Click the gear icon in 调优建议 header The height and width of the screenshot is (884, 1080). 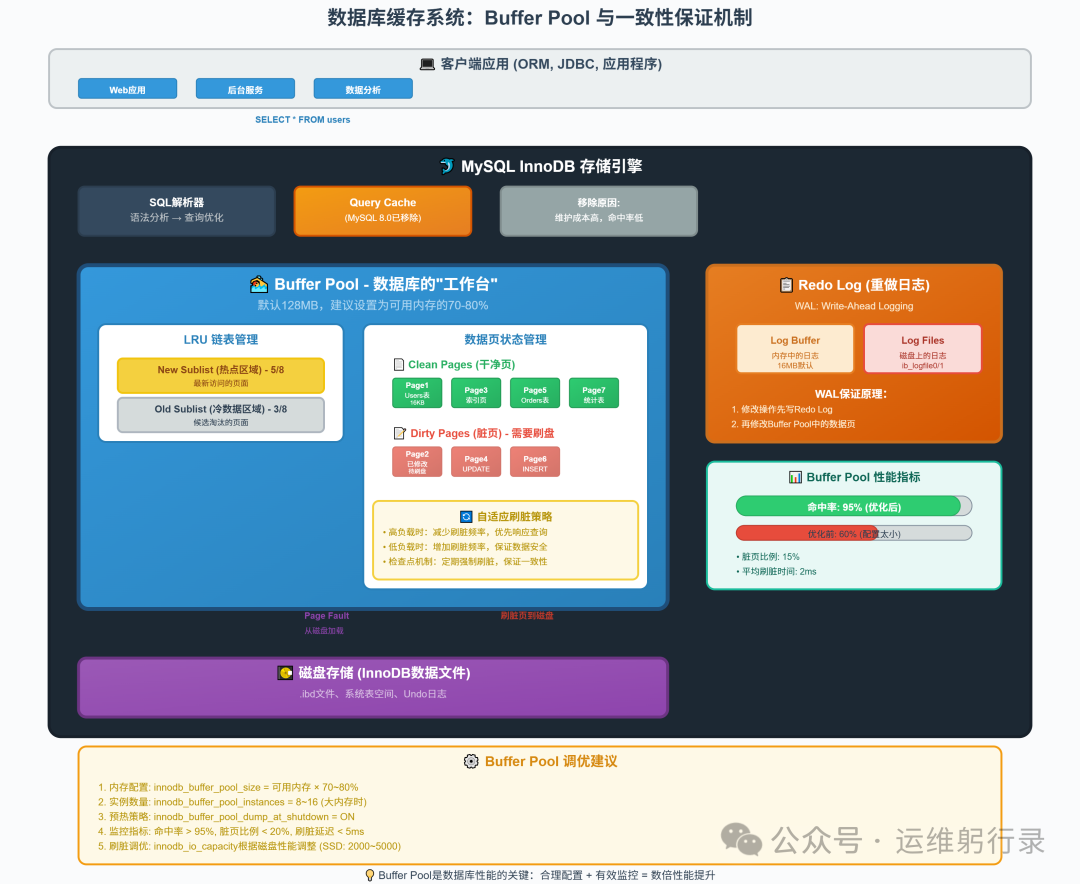pyautogui.click(x=470, y=761)
